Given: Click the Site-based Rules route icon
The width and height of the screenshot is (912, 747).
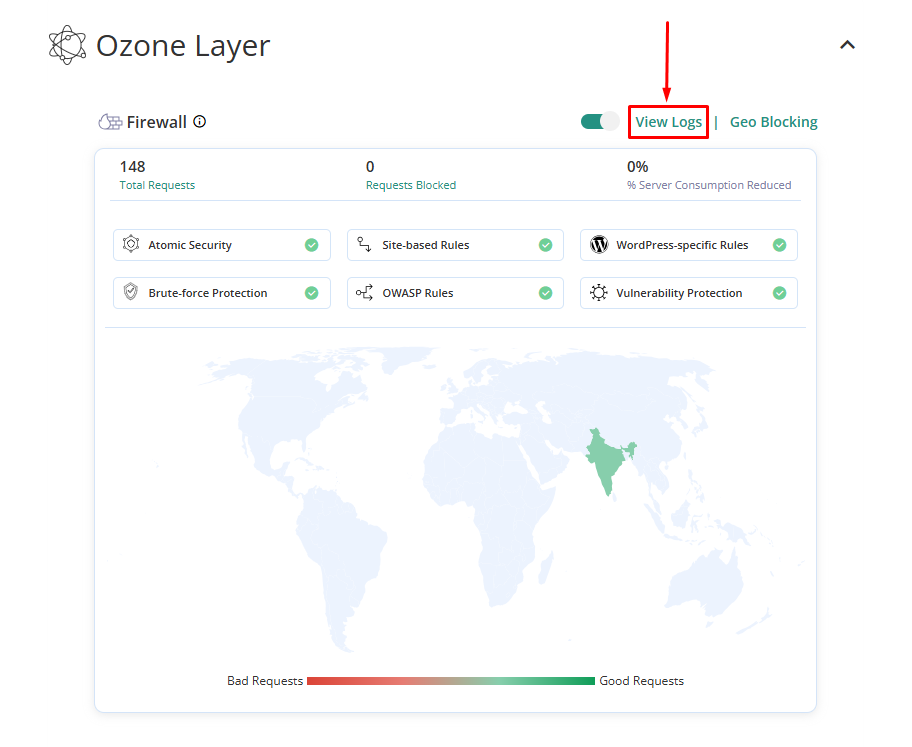Looking at the screenshot, I should 364,244.
